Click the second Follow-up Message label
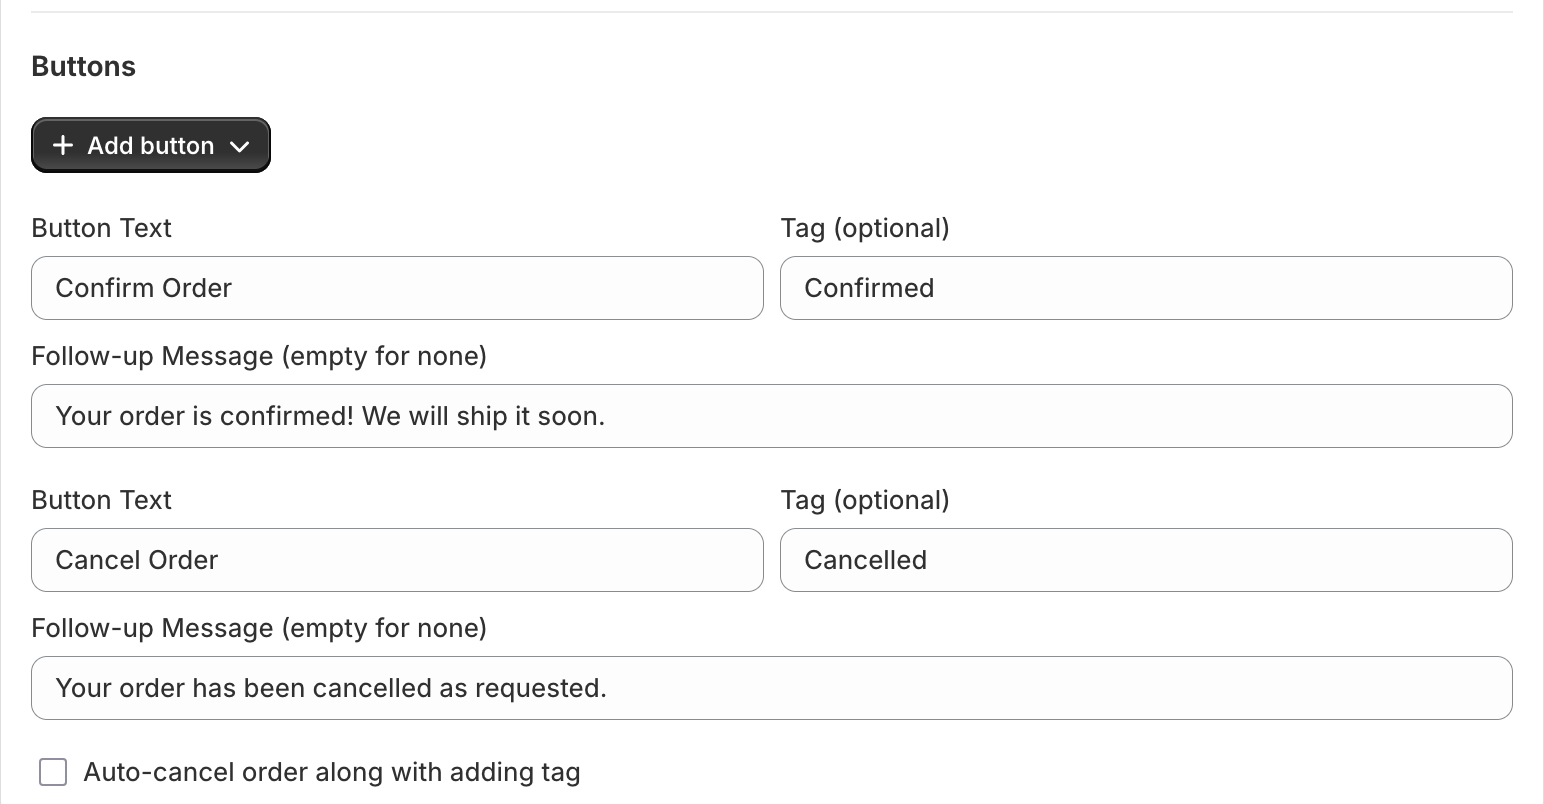Viewport: 1544px width, 804px height. [x=259, y=628]
